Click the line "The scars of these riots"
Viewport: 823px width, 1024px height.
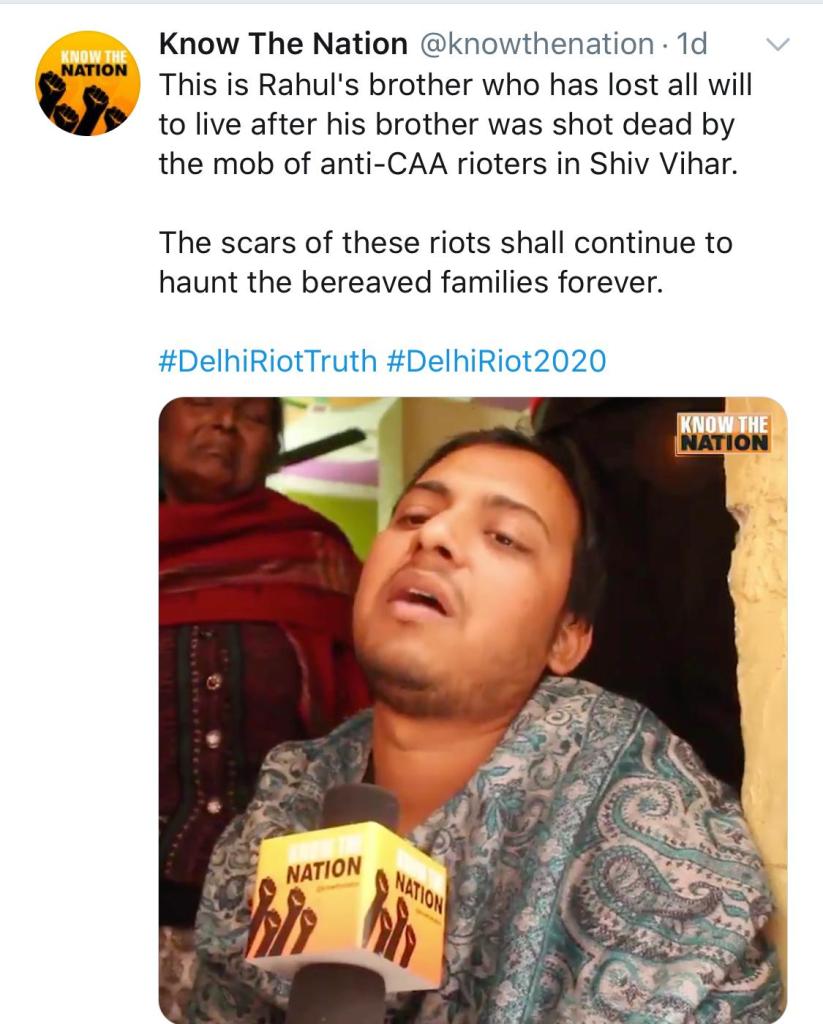pos(330,243)
